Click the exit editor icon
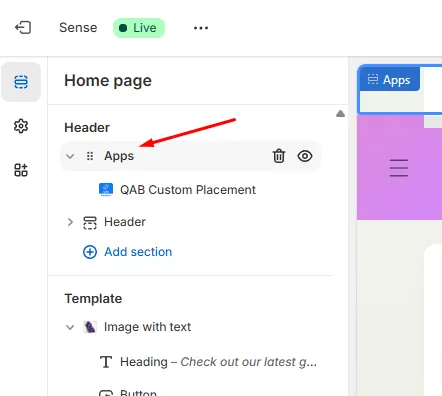Screen dimensions: 442x396 23,28
